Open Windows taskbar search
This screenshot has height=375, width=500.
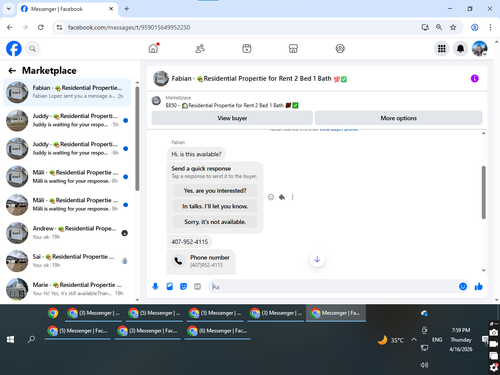(x=31, y=339)
